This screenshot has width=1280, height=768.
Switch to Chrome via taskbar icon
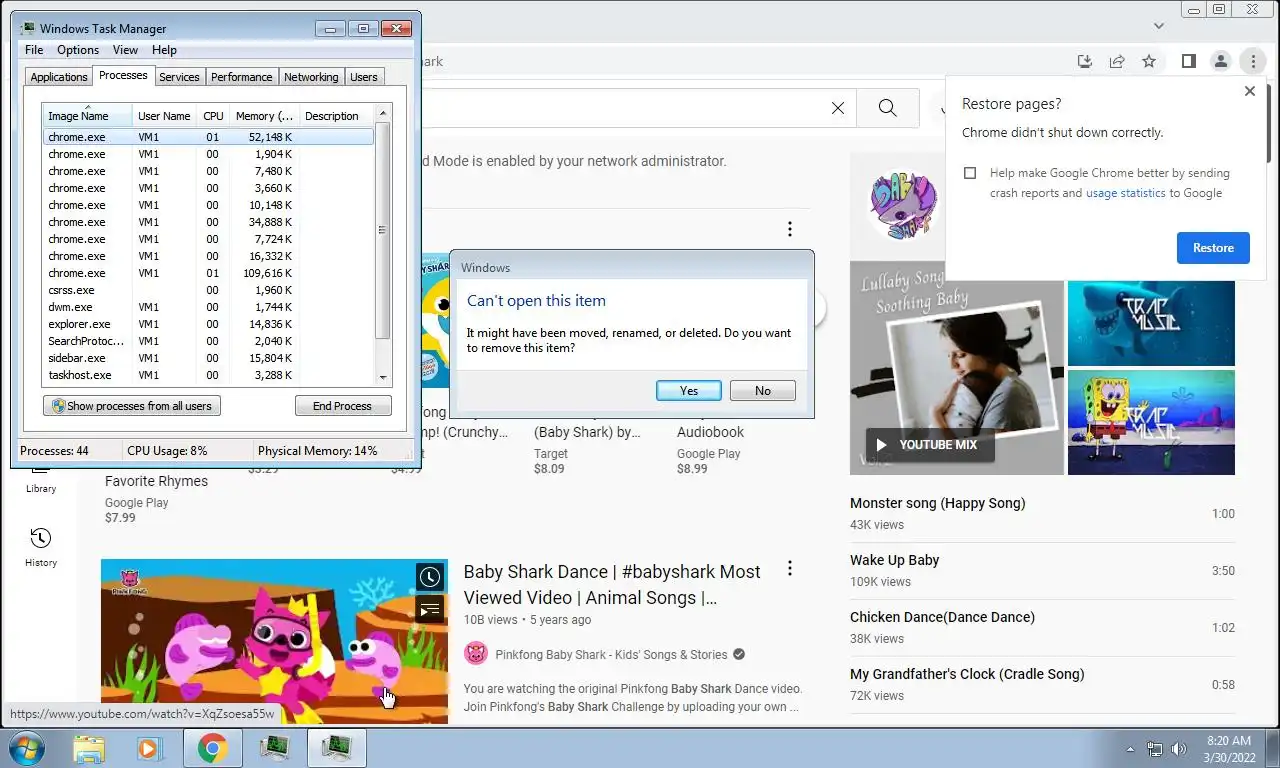click(212, 748)
